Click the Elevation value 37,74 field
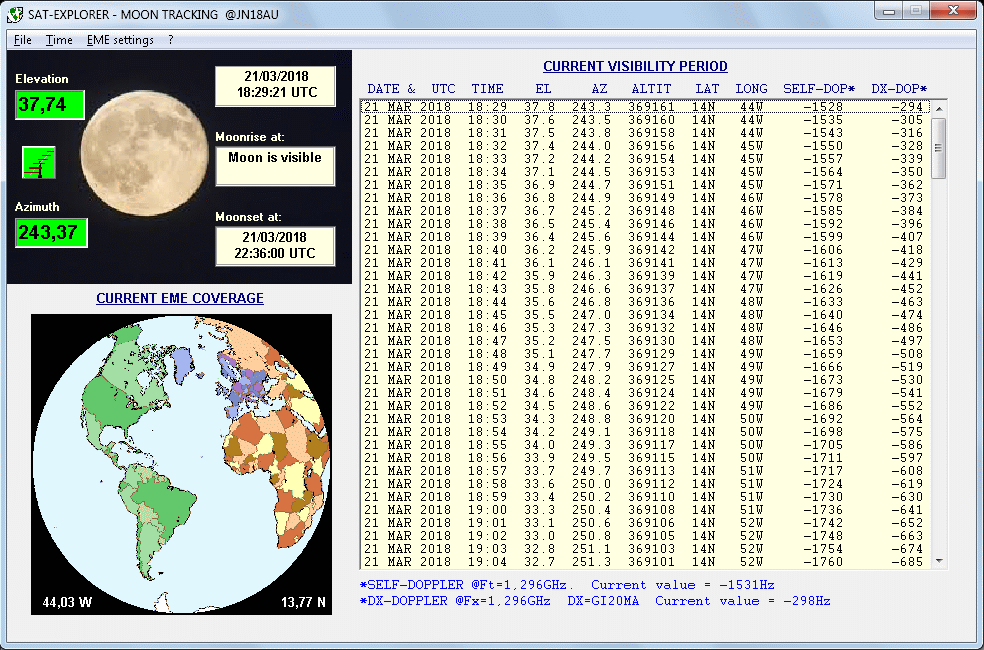 pyautogui.click(x=50, y=105)
